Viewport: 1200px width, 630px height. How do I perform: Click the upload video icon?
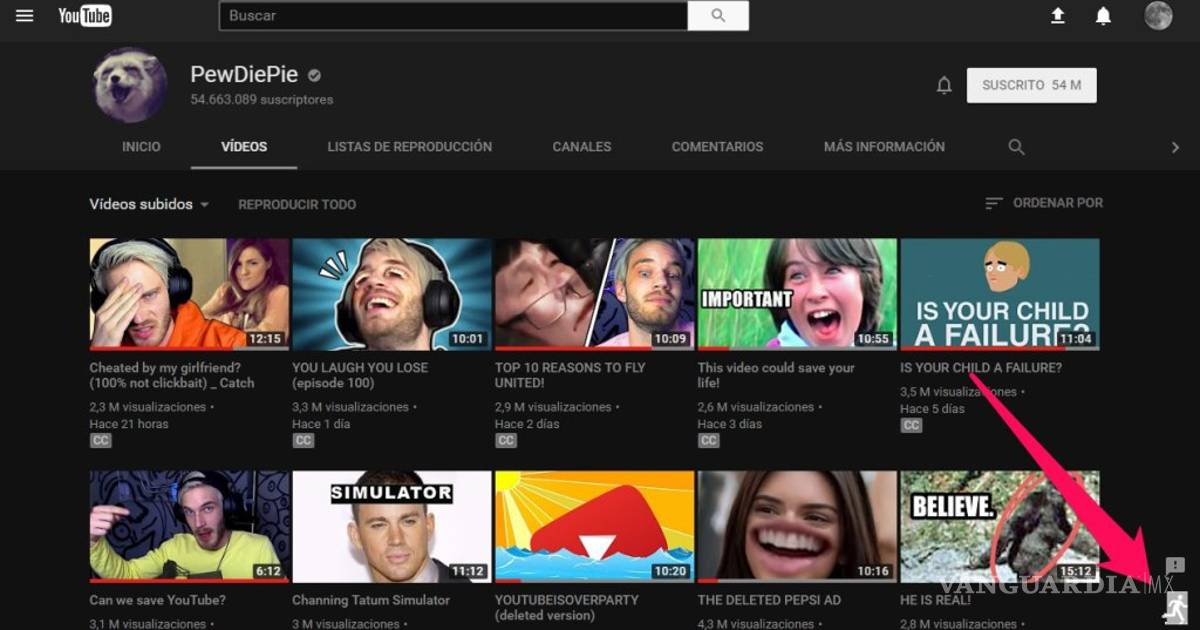(x=1057, y=16)
